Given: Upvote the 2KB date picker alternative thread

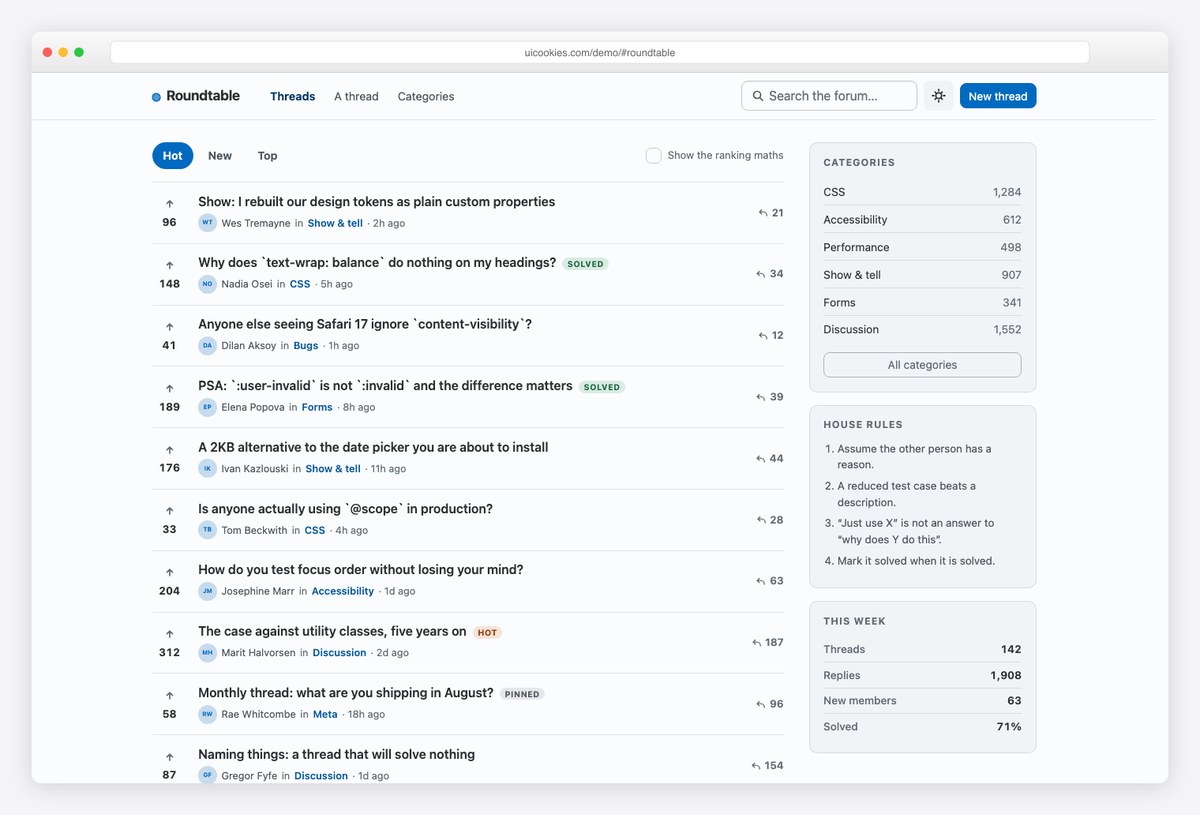Looking at the screenshot, I should pyautogui.click(x=169, y=449).
